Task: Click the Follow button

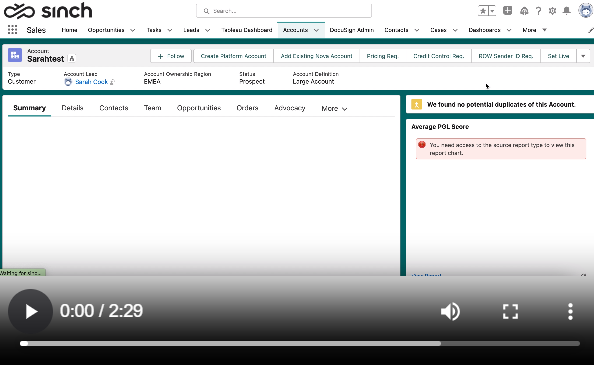Action: (x=171, y=56)
